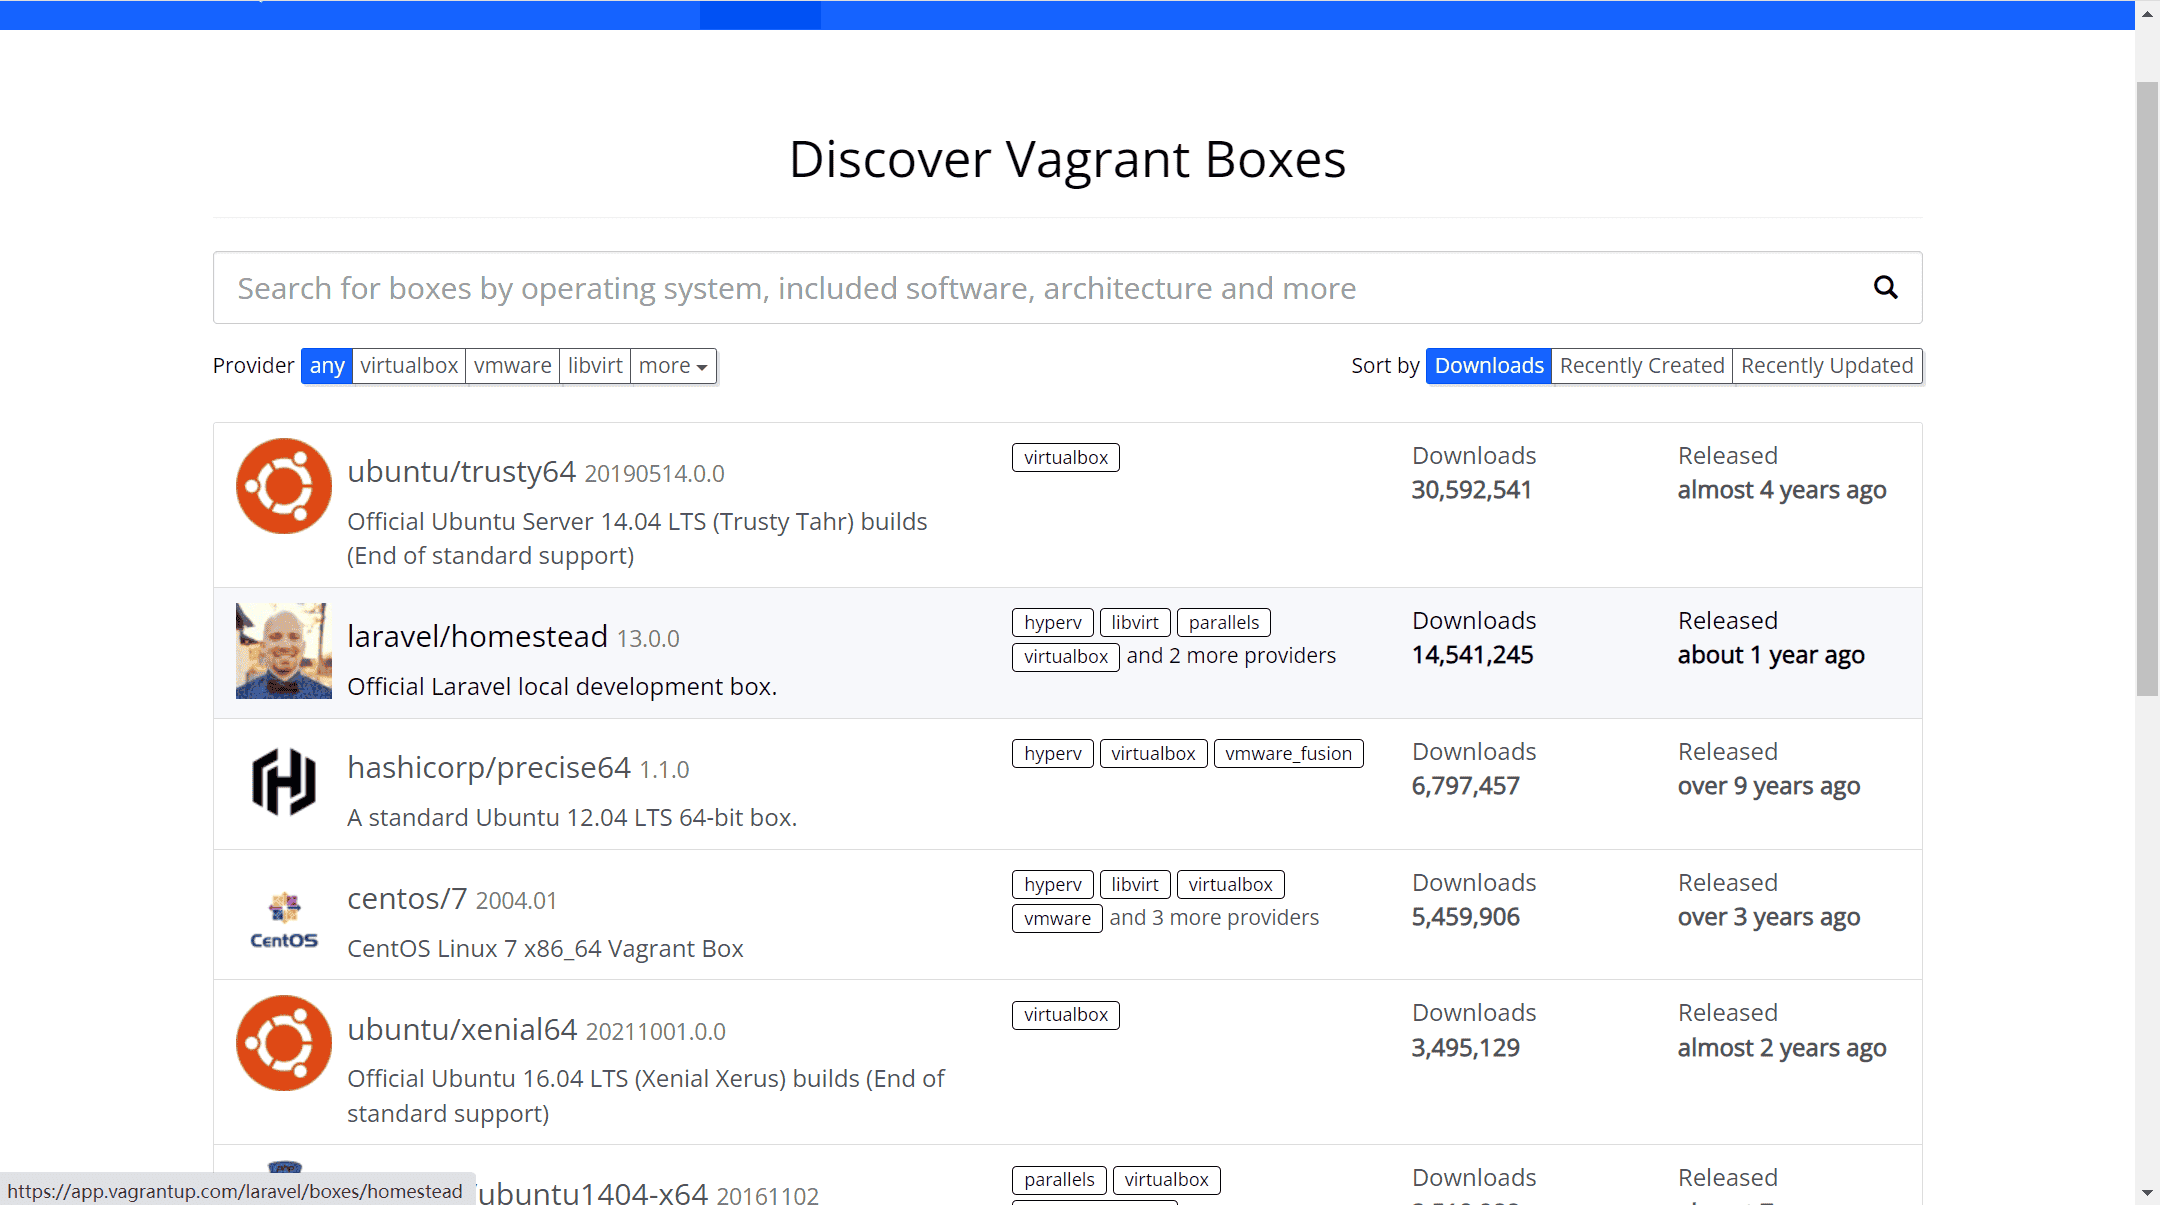Open the hashicorp/precise64 box

click(488, 768)
